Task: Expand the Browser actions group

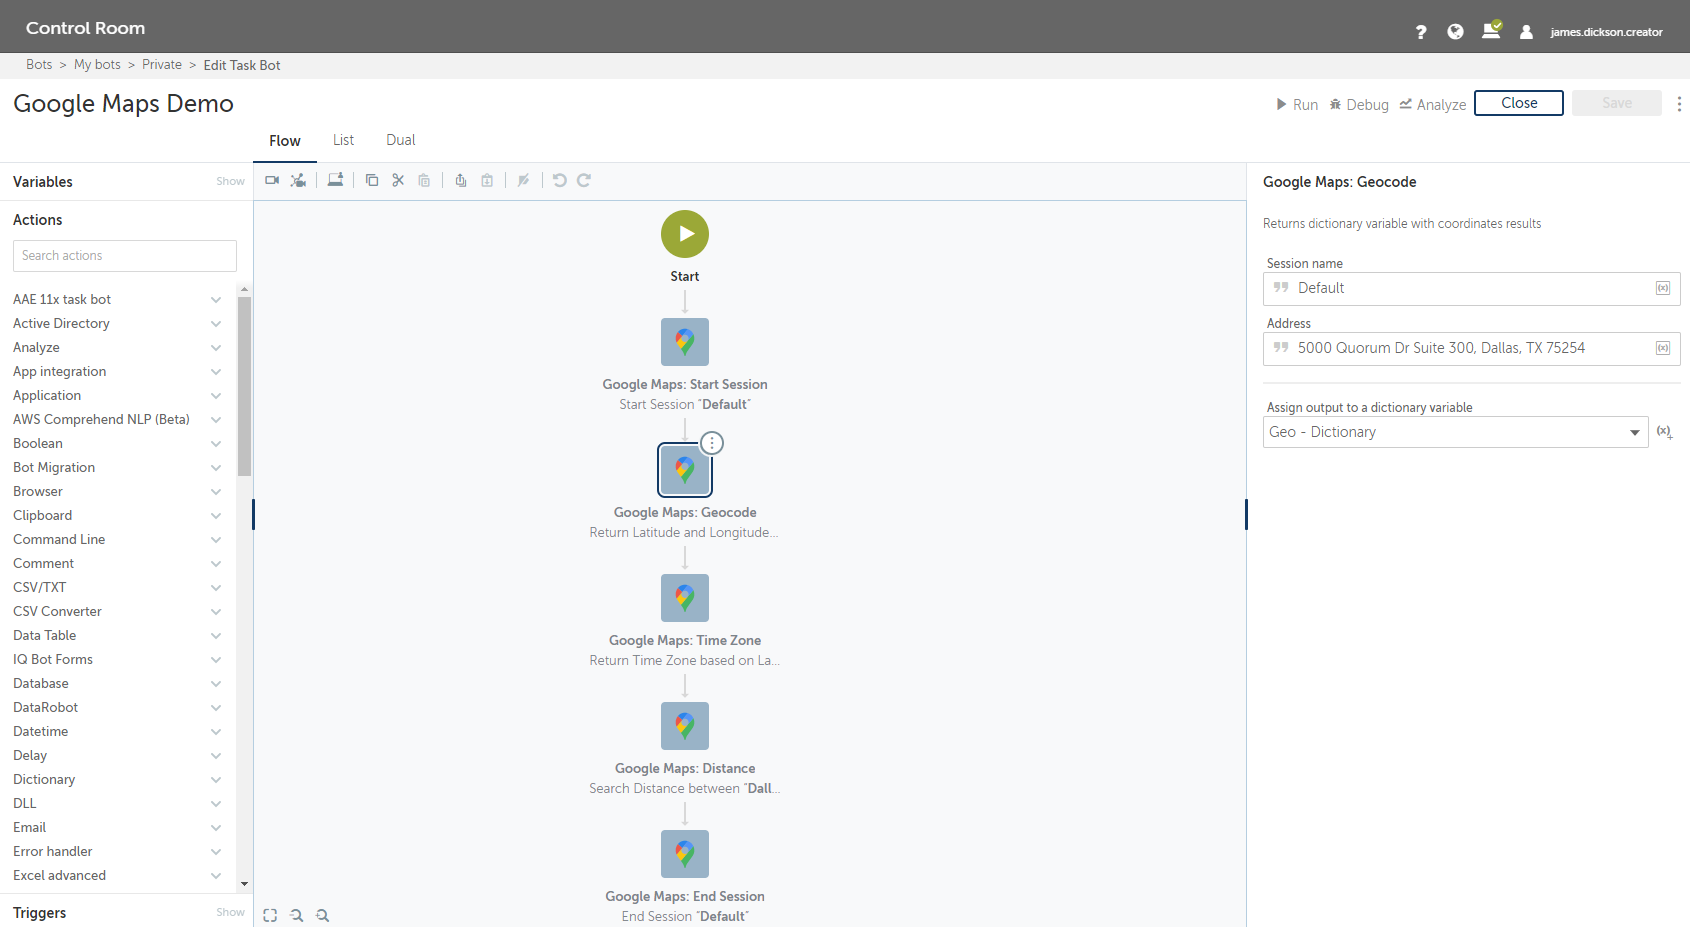Action: [x=216, y=492]
